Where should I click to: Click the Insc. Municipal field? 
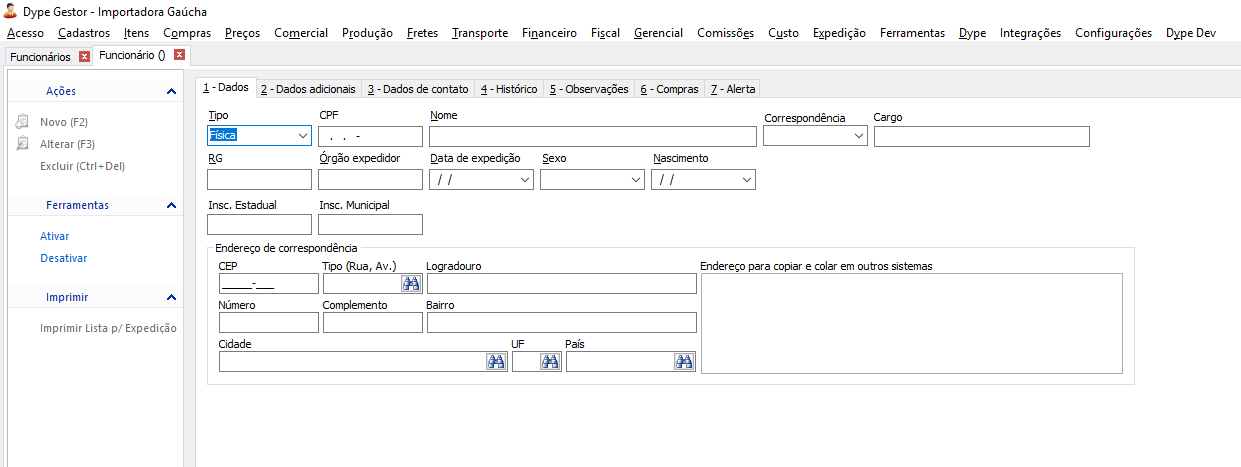(370, 224)
